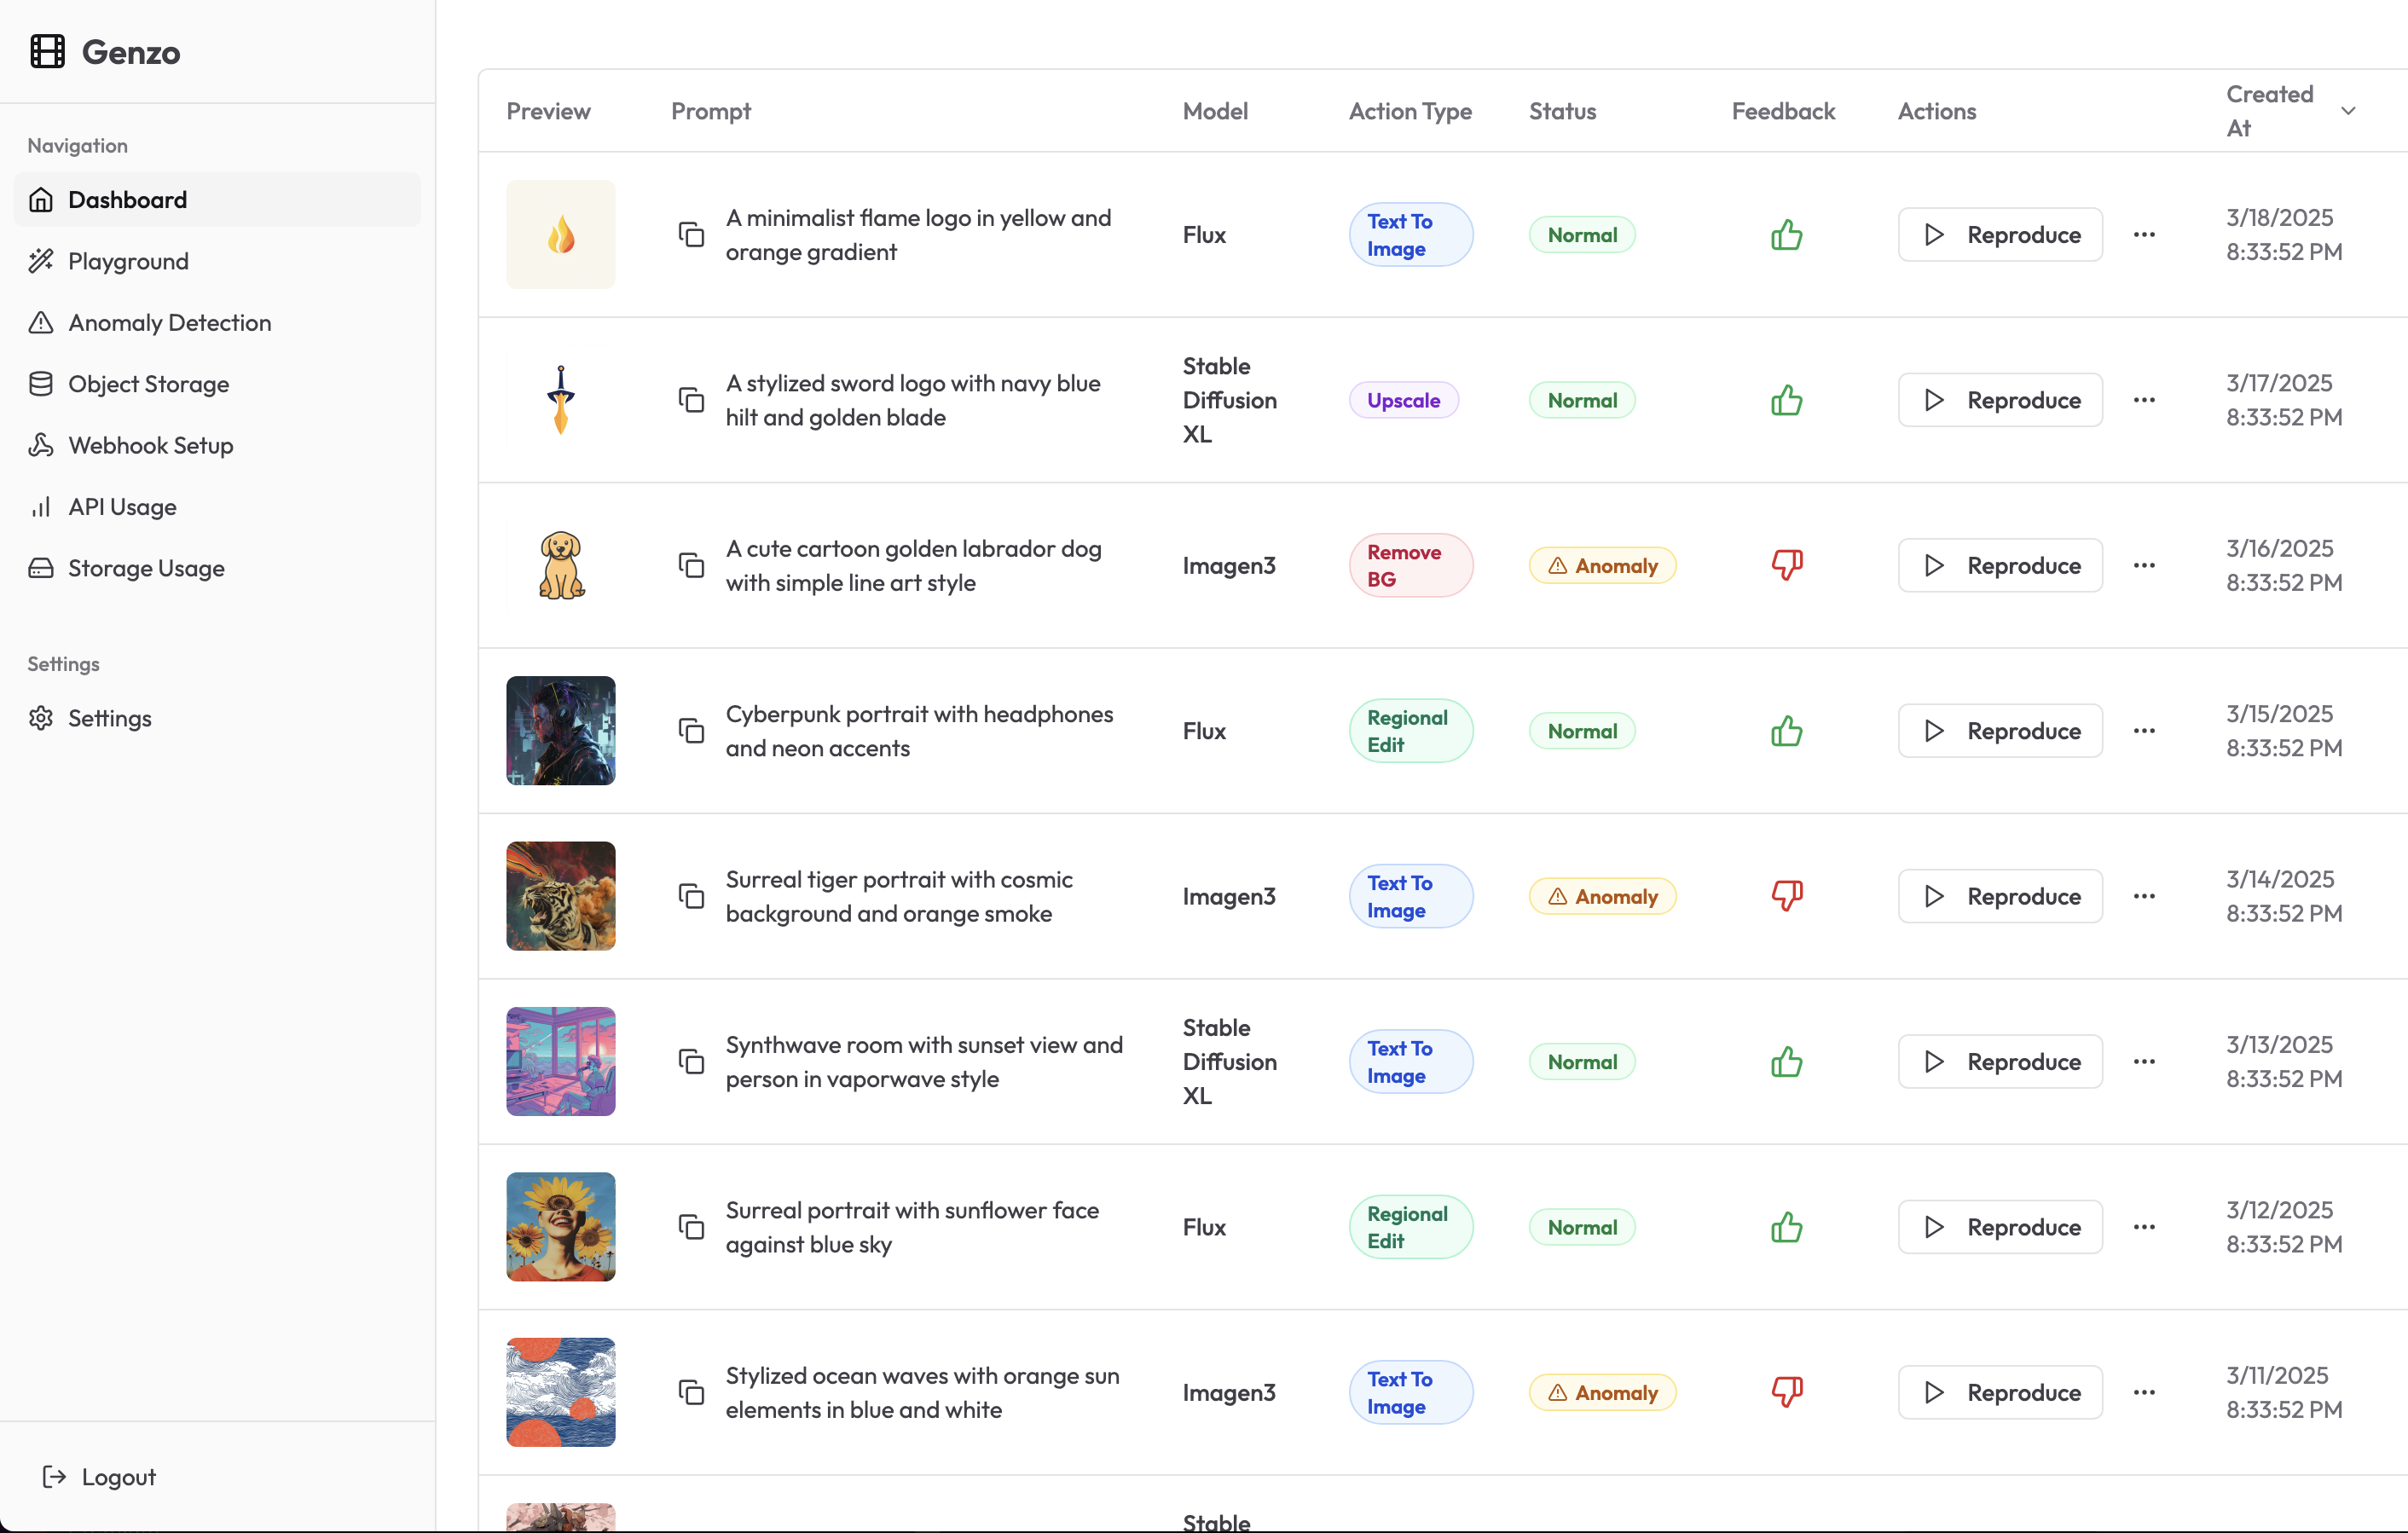
Task: Open the sunflower face preview thumbnail
Action: click(x=561, y=1227)
